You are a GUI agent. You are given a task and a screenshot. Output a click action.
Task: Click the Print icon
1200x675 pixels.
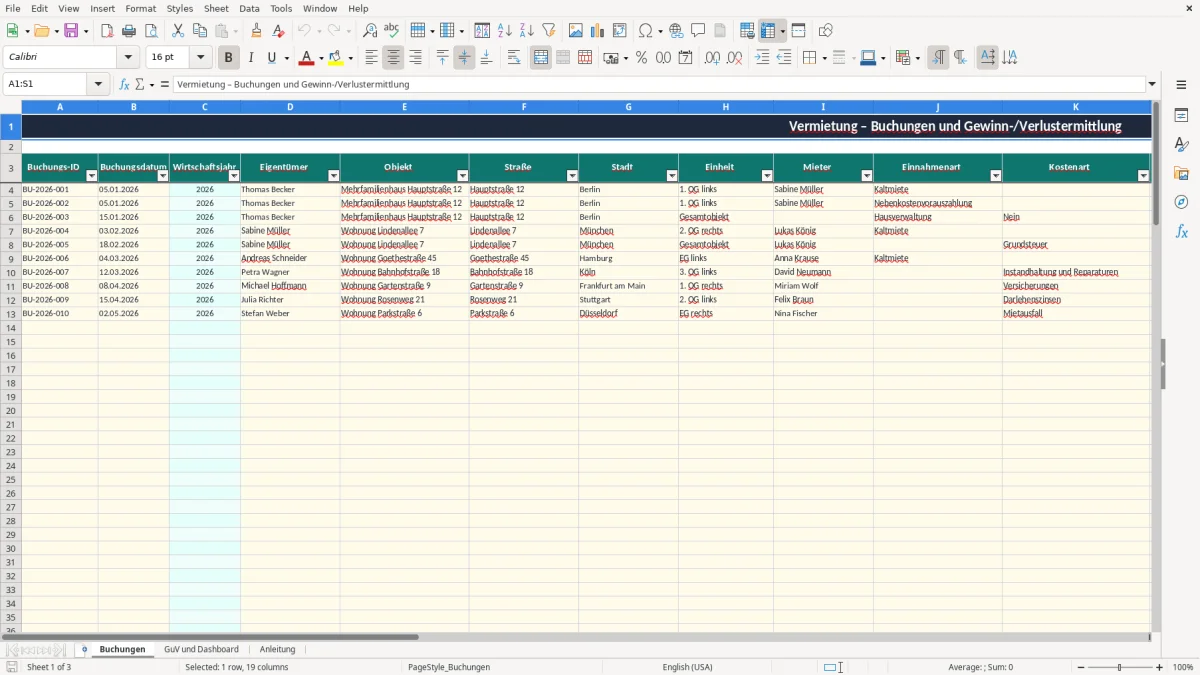tap(129, 31)
